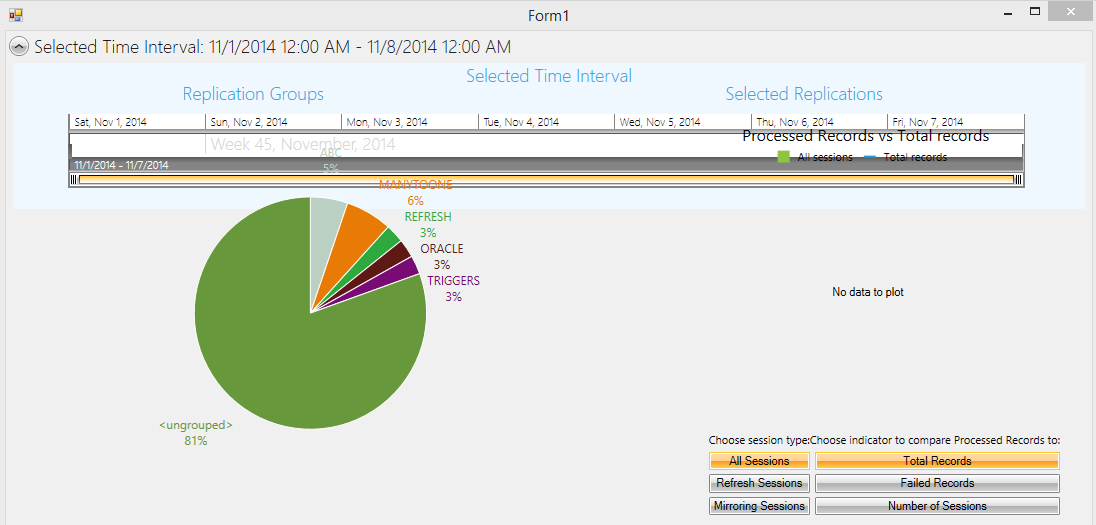Click the green All sessions legend swatch
The height and width of the screenshot is (525, 1096).
pyautogui.click(x=784, y=157)
